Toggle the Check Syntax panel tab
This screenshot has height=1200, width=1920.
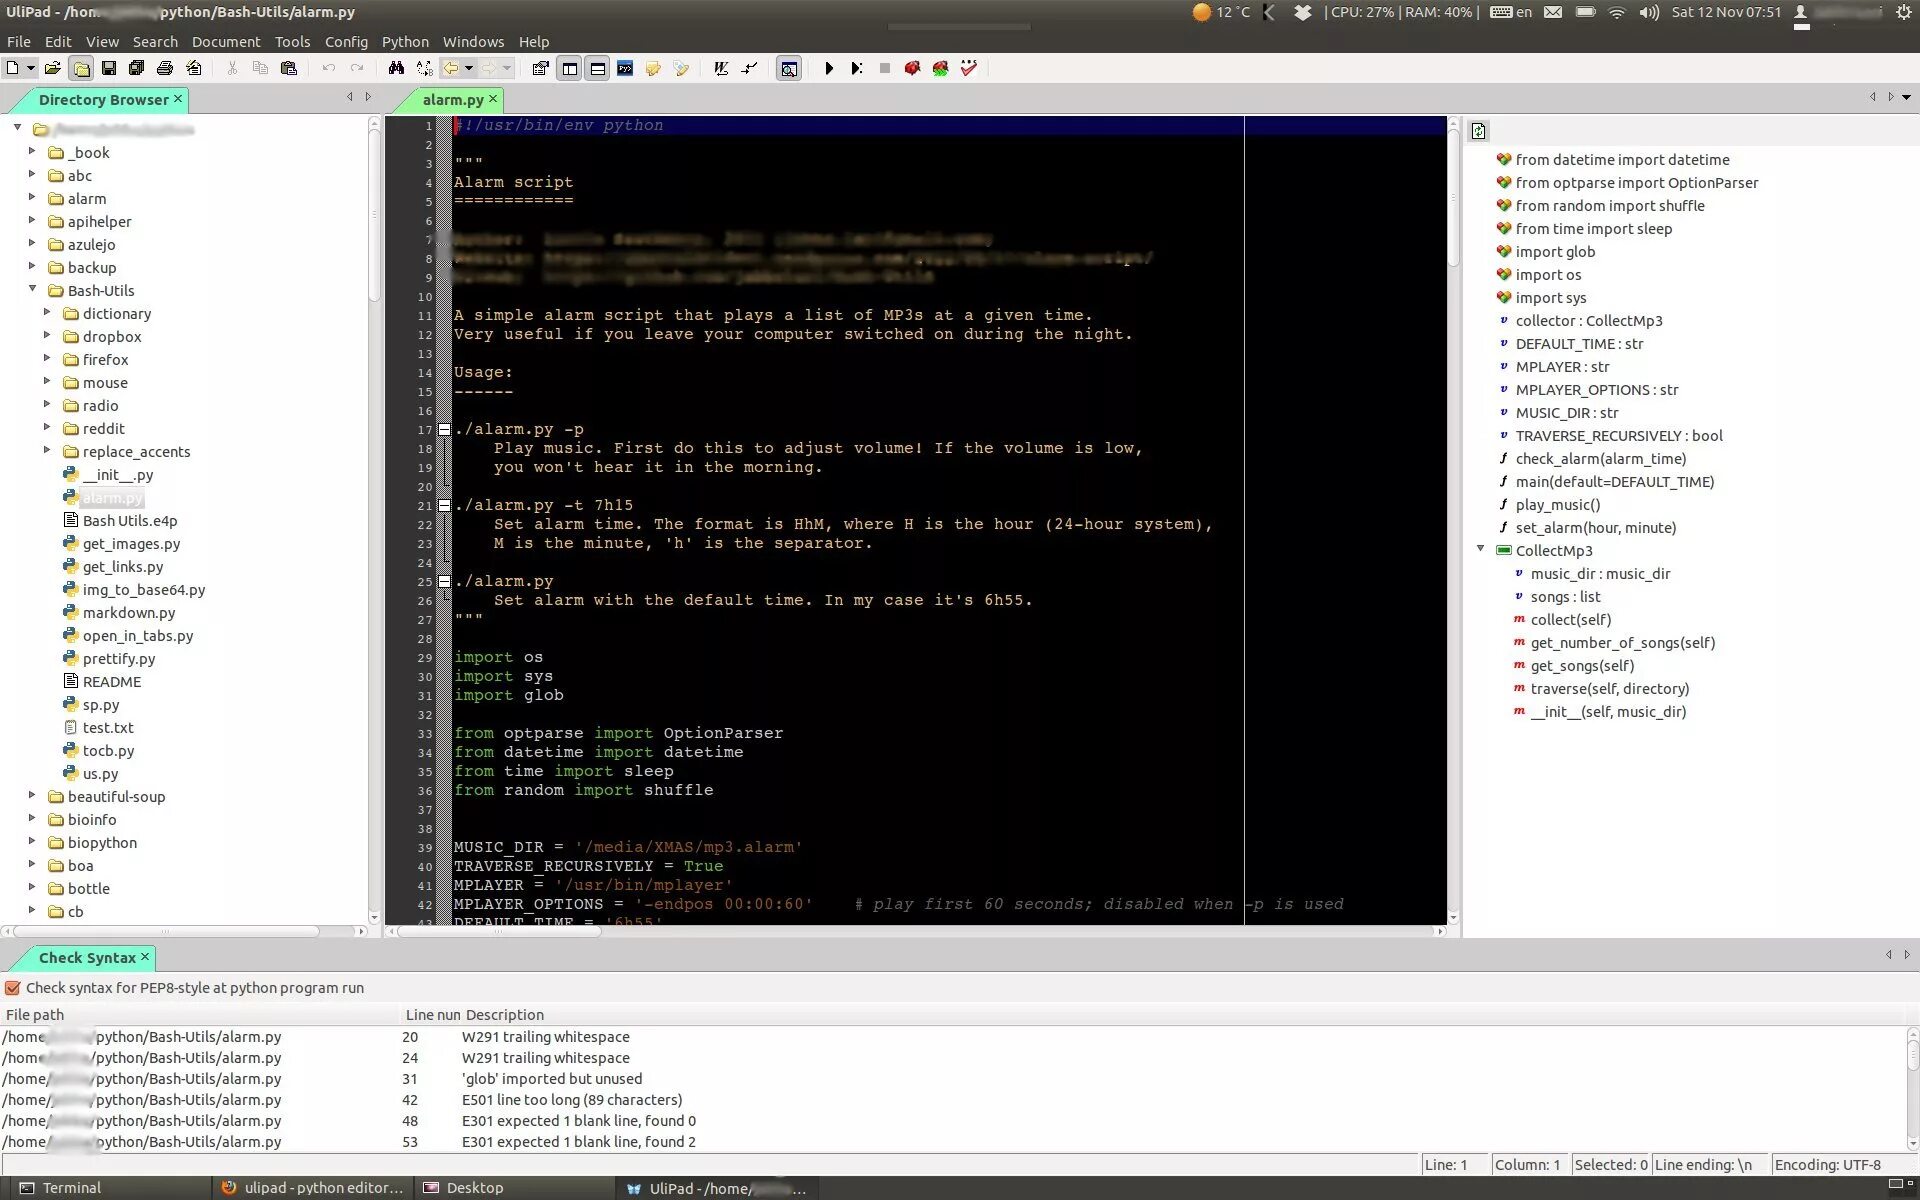(88, 957)
